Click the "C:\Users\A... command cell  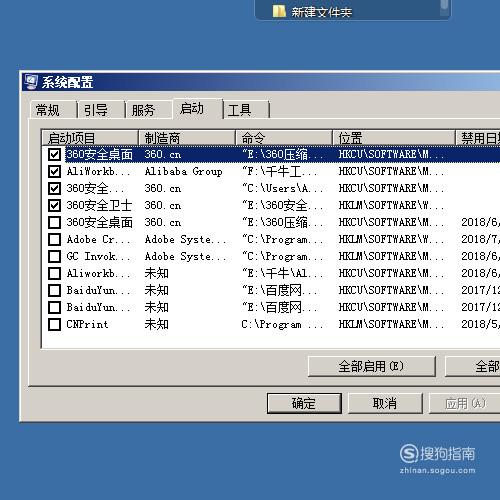(283, 188)
